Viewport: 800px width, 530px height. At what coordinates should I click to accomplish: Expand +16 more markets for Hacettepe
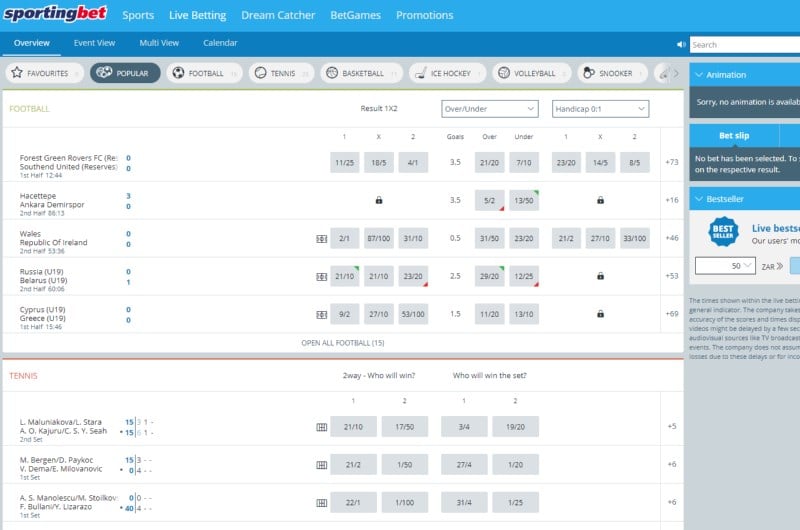(x=671, y=200)
